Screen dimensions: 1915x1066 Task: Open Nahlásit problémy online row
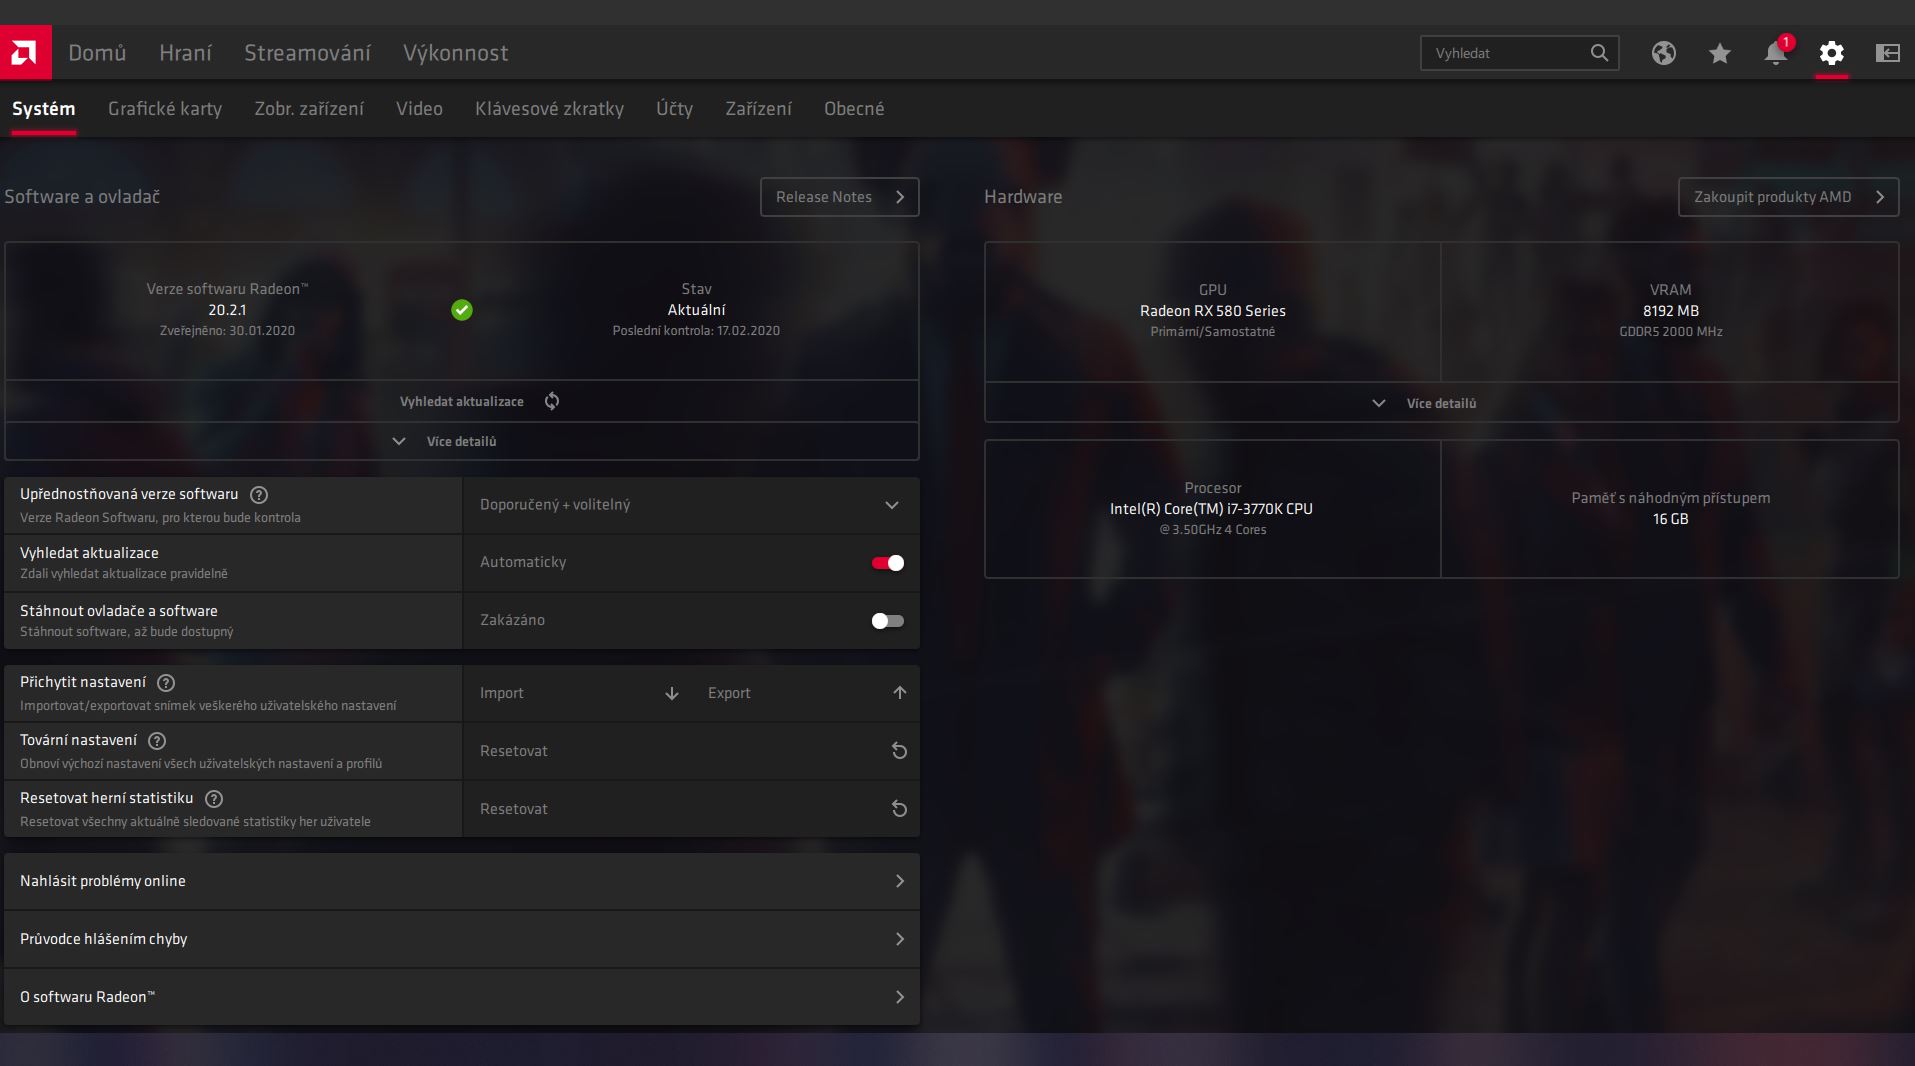(x=461, y=881)
